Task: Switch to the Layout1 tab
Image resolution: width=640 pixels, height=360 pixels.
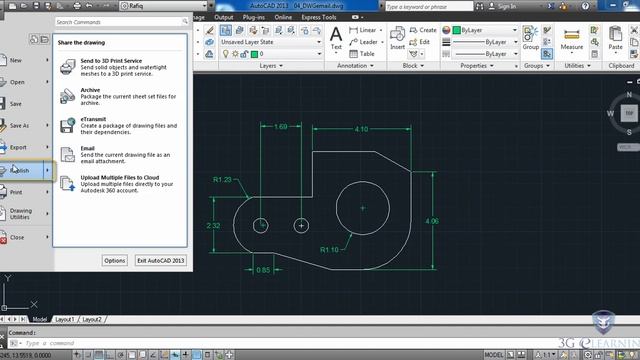Action: 64,319
